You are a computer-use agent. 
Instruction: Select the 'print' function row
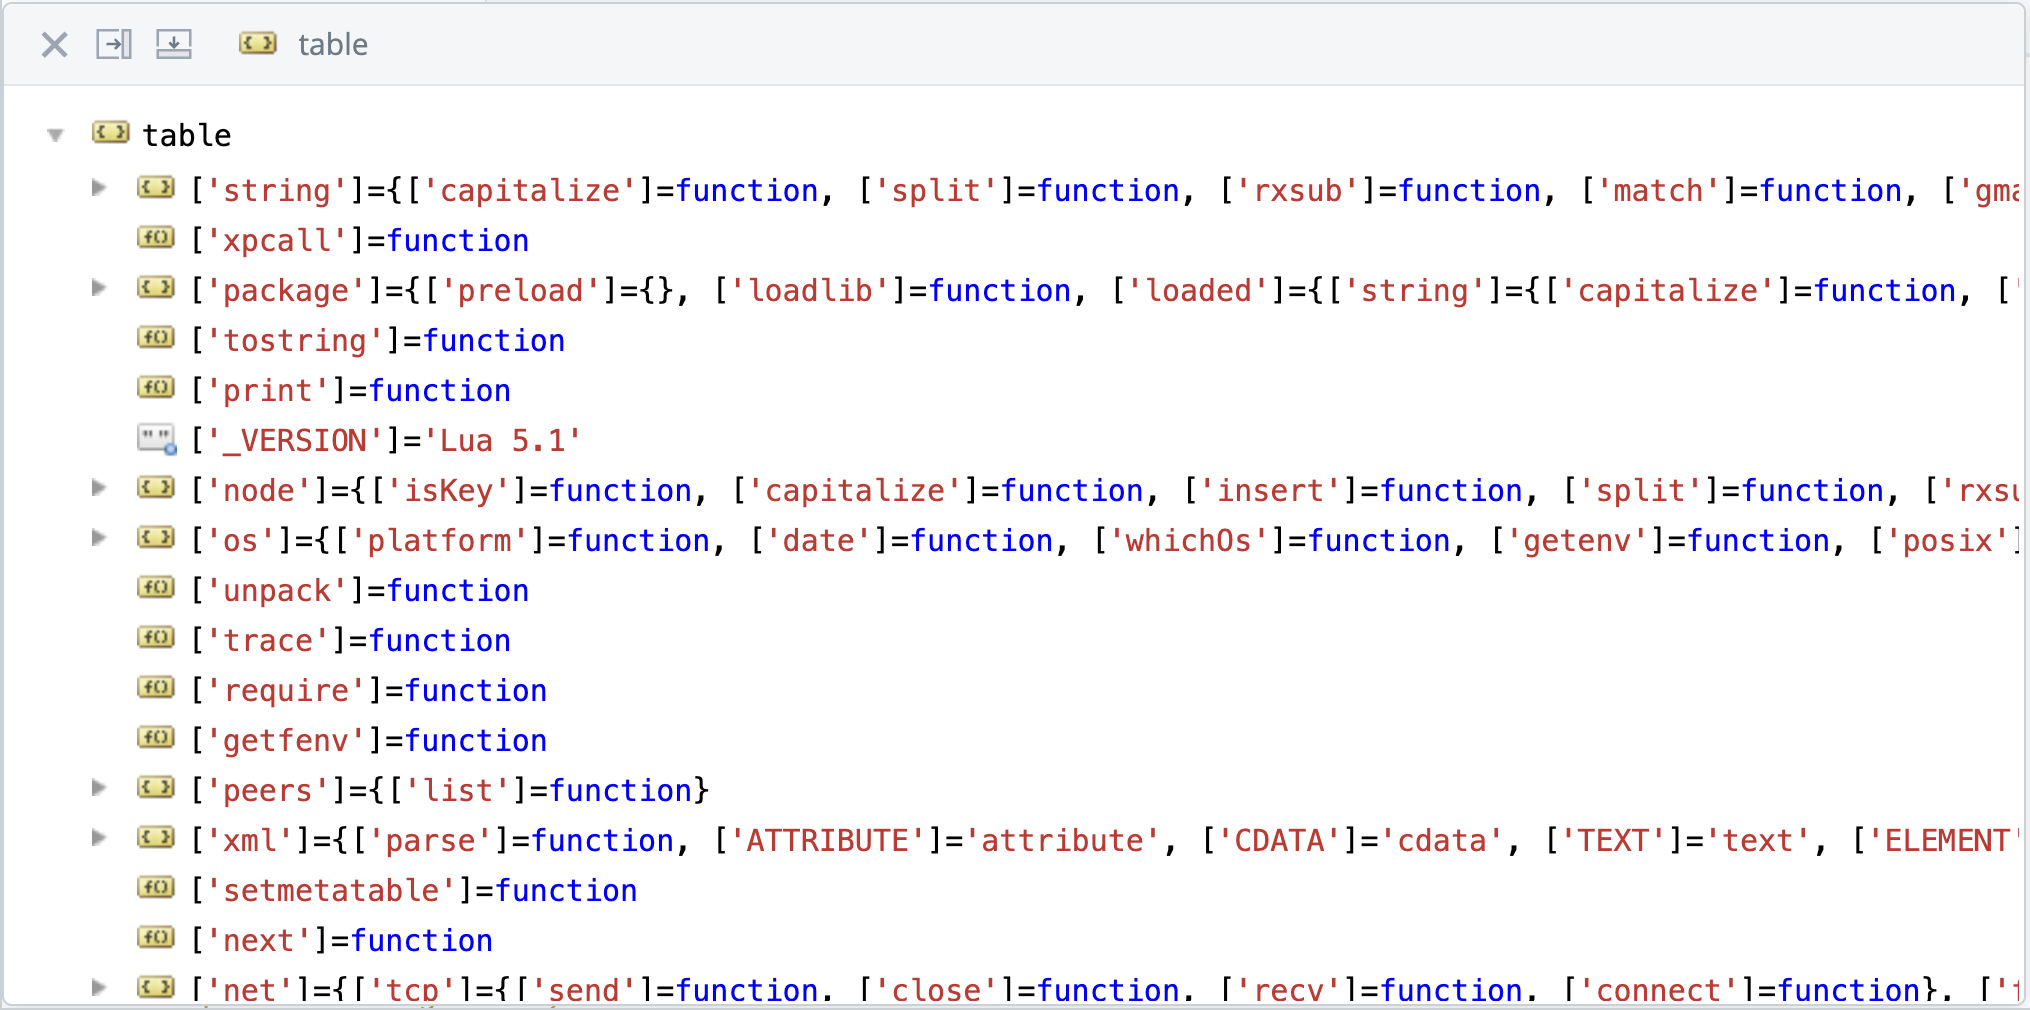(x=351, y=391)
